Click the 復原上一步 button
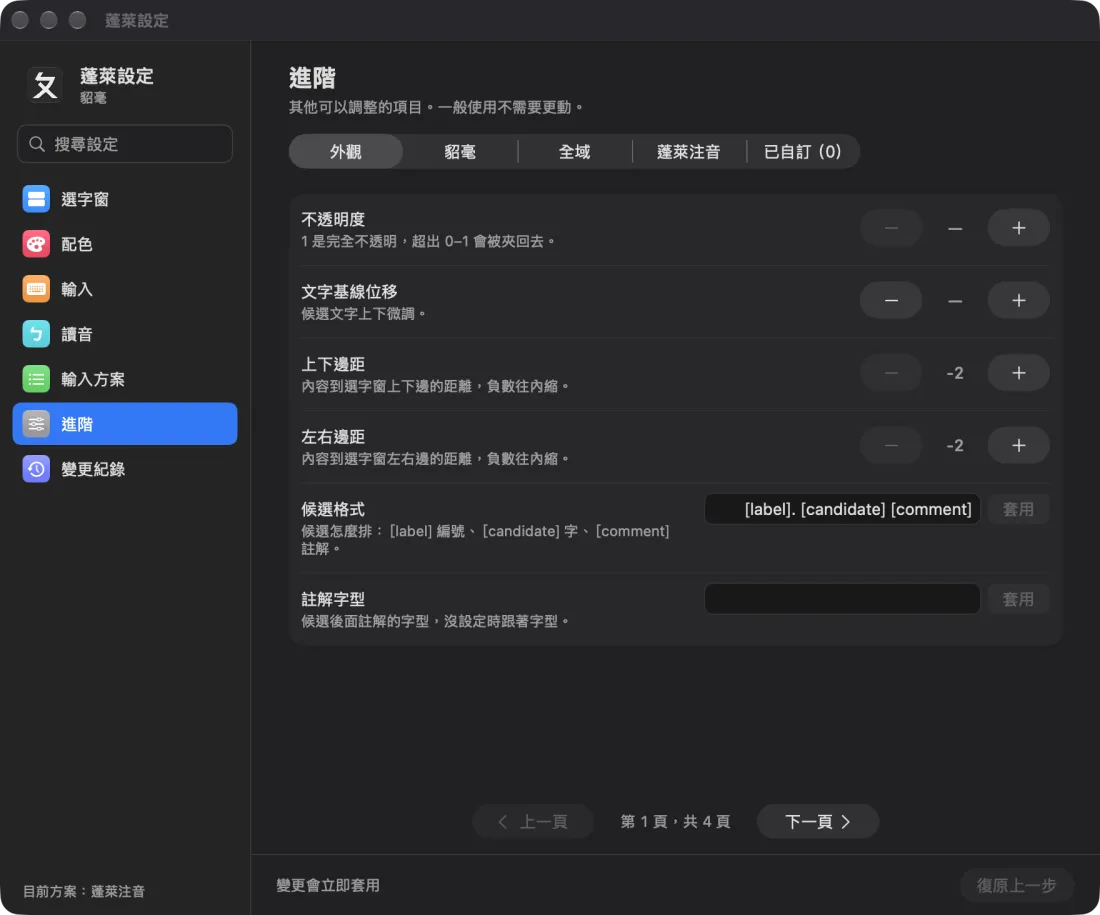Image resolution: width=1100 pixels, height=915 pixels. (1017, 886)
